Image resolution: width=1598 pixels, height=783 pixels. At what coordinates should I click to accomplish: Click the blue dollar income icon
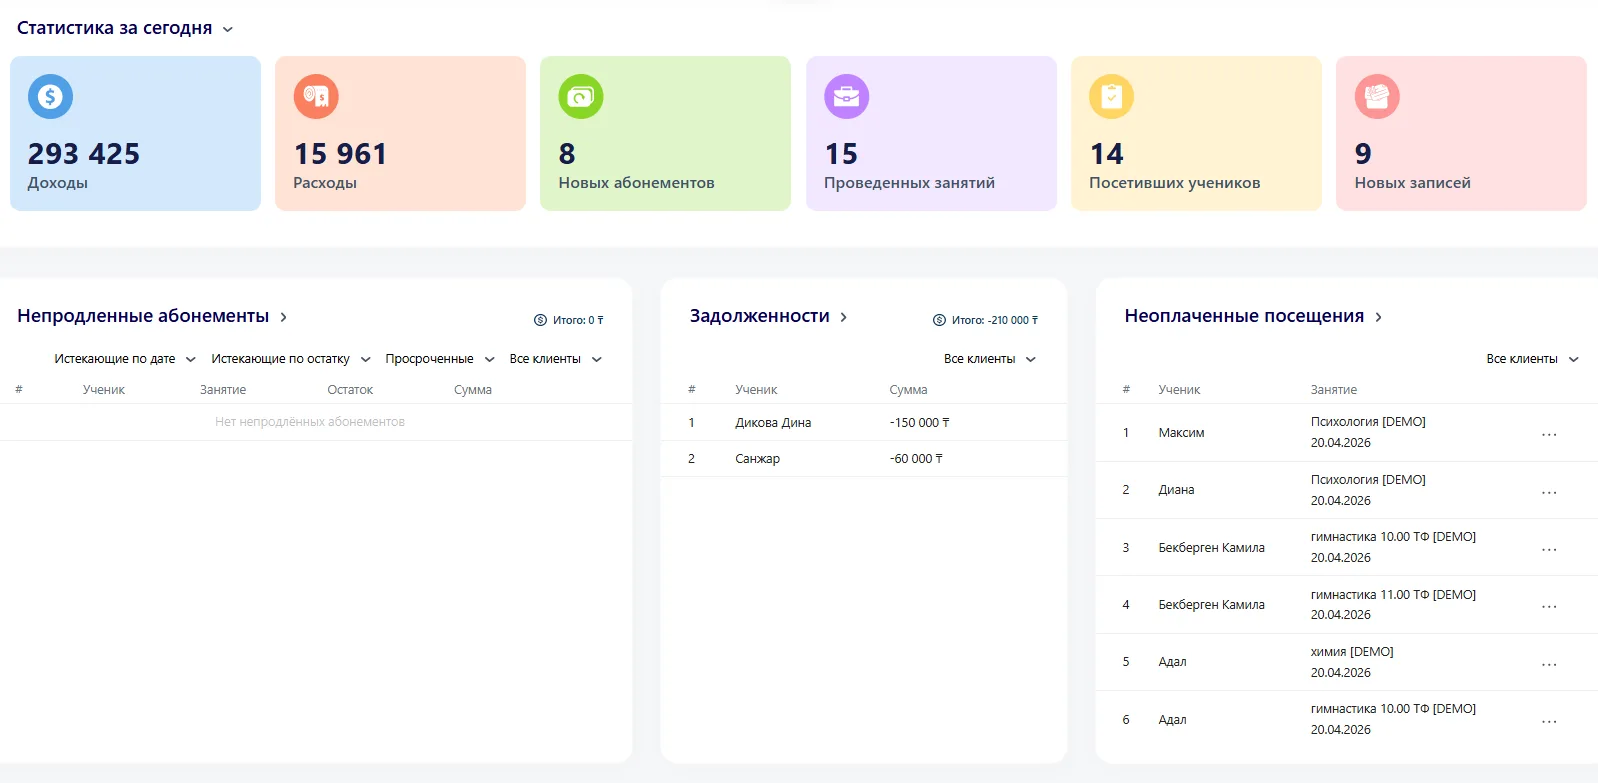50,97
